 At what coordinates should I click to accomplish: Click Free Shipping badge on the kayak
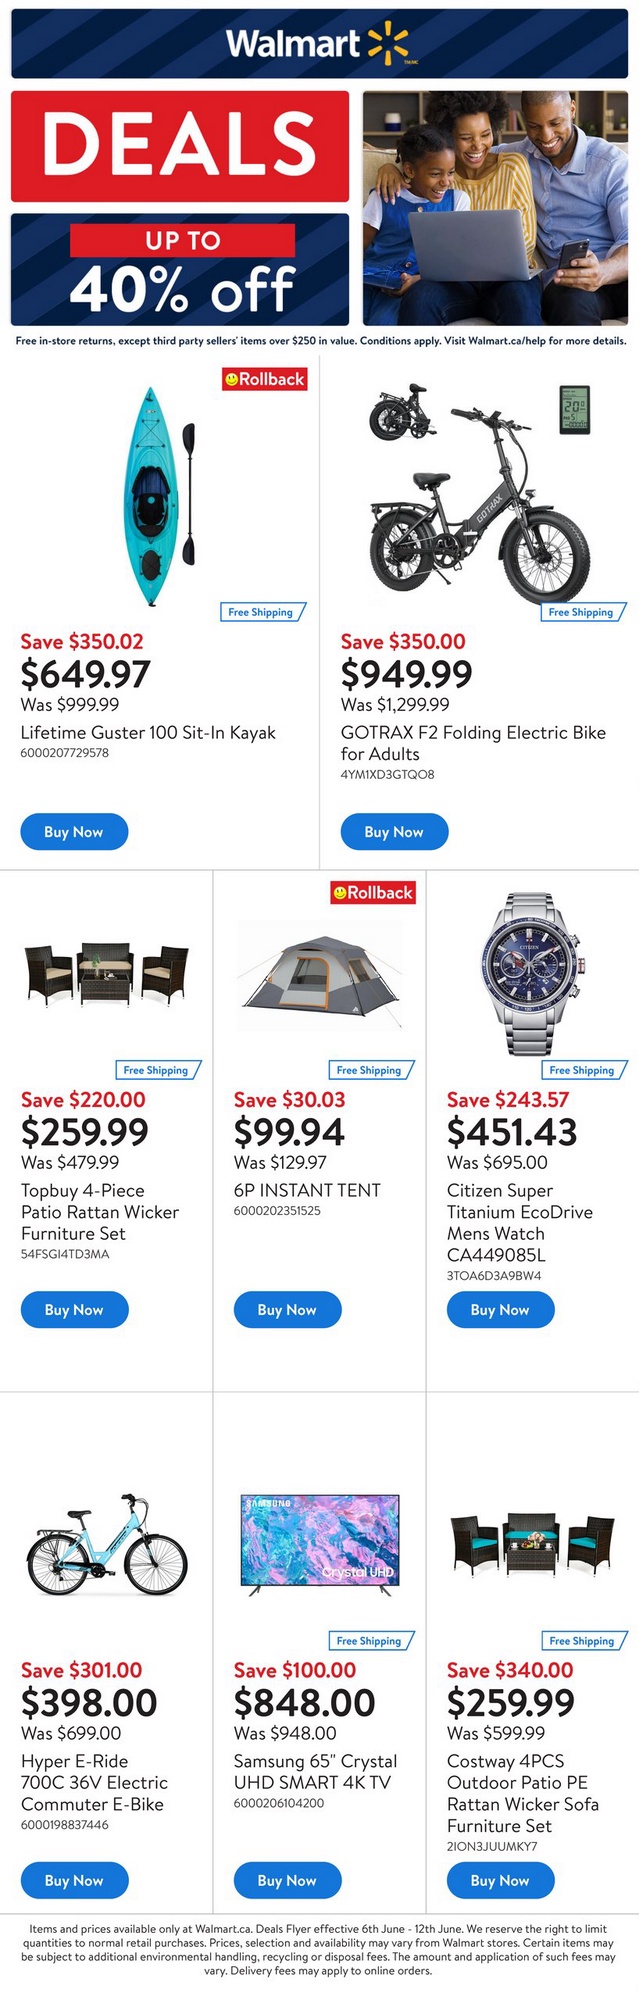(261, 612)
